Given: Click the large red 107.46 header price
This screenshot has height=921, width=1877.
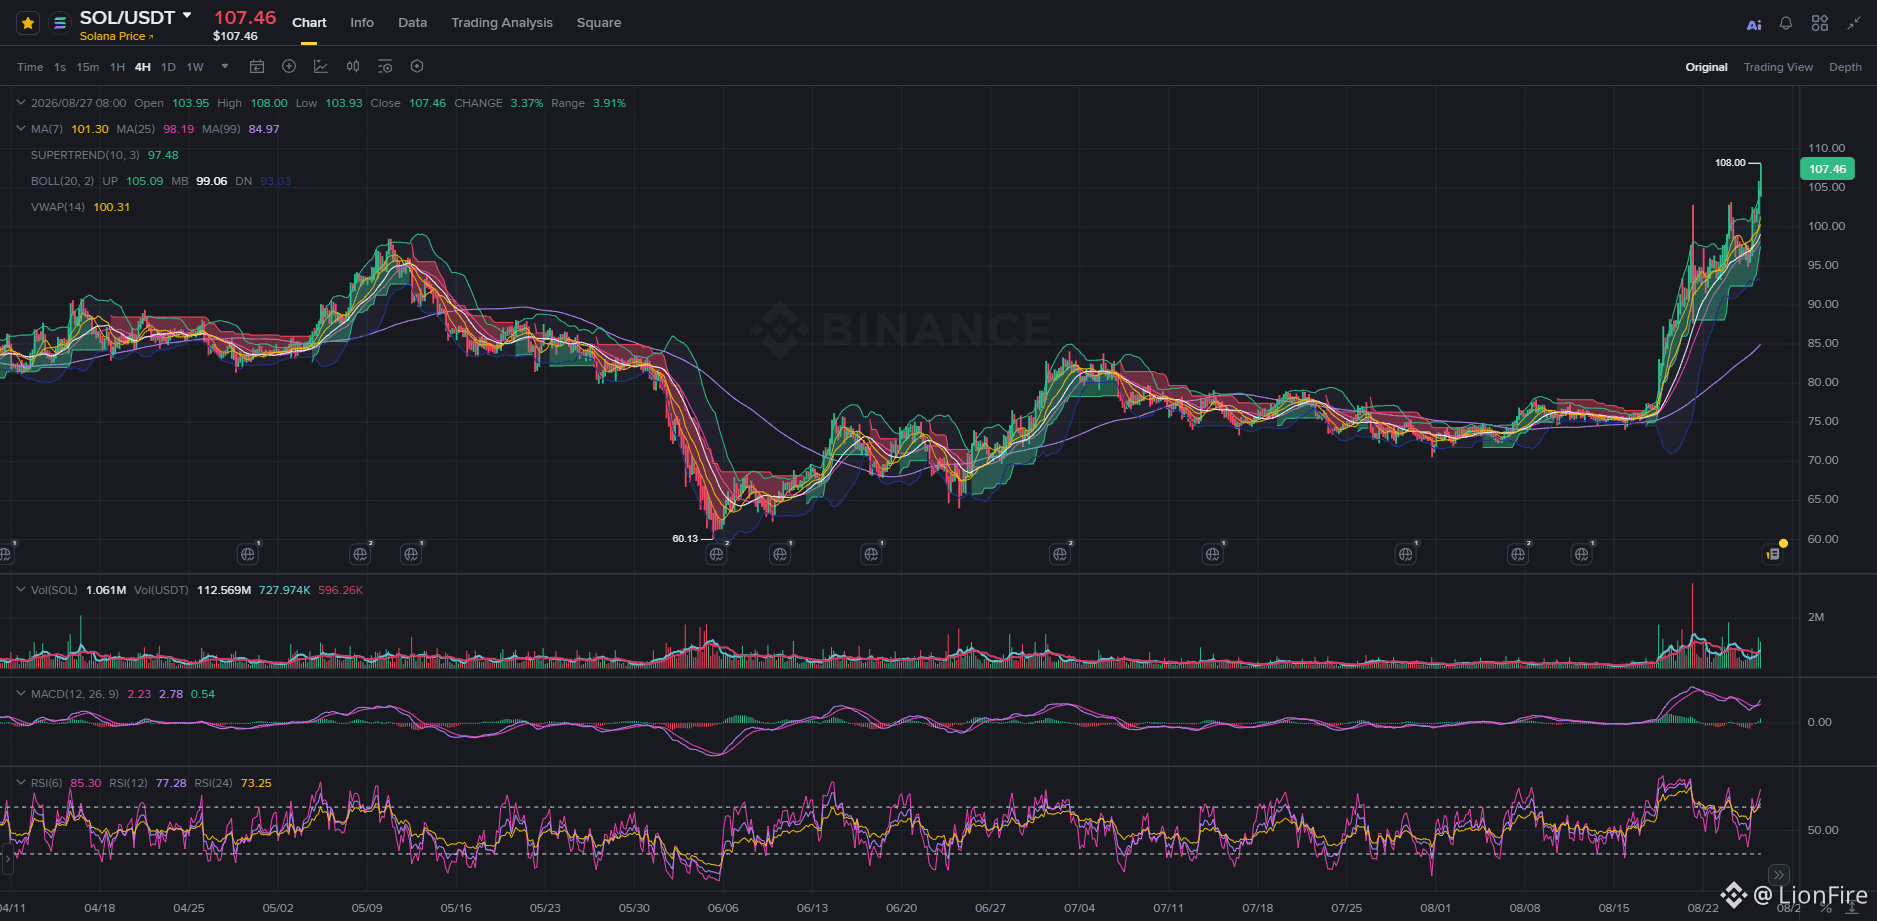Looking at the screenshot, I should pyautogui.click(x=245, y=17).
